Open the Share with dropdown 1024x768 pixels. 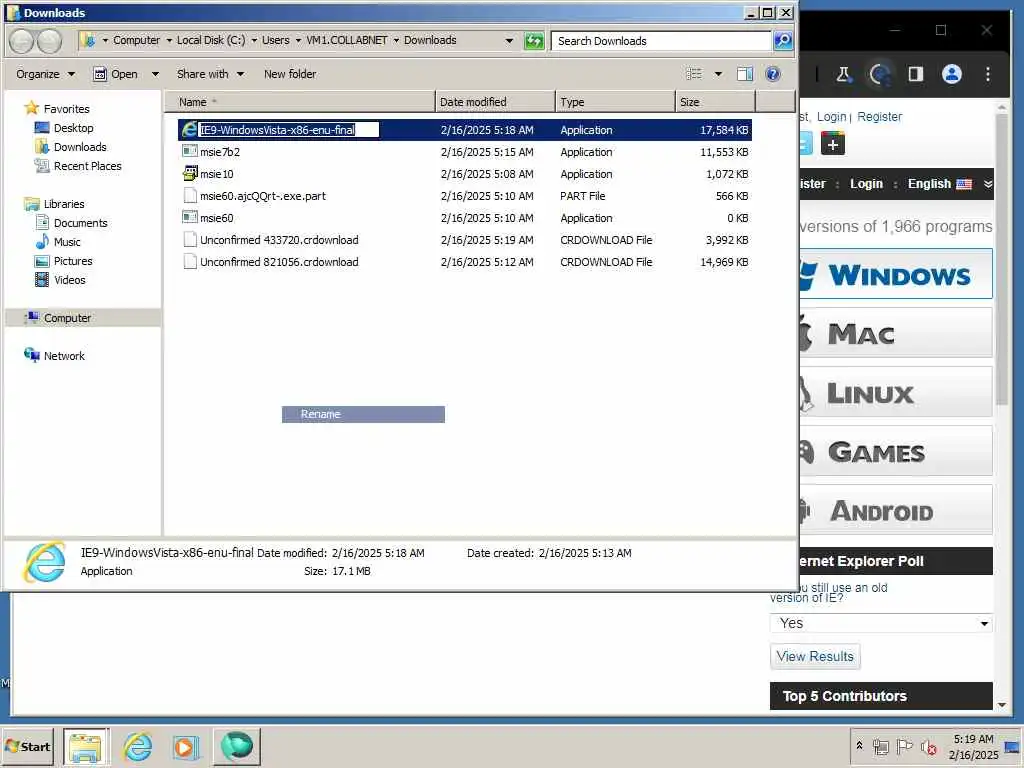[210, 74]
